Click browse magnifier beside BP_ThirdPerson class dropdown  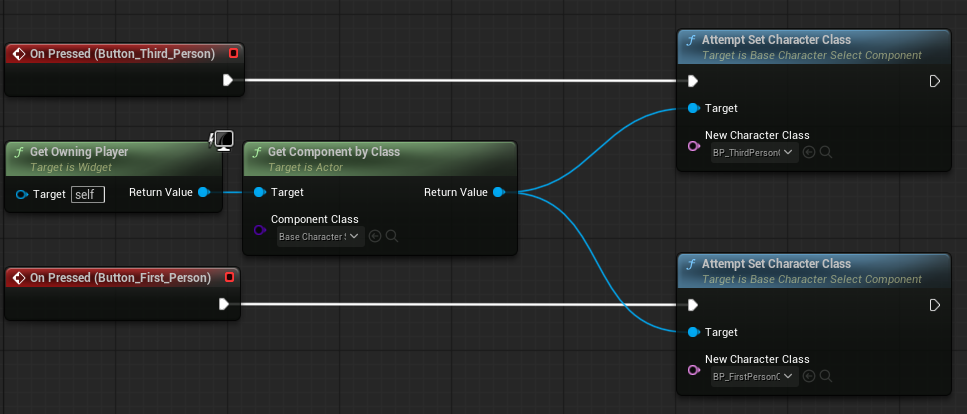tap(826, 153)
